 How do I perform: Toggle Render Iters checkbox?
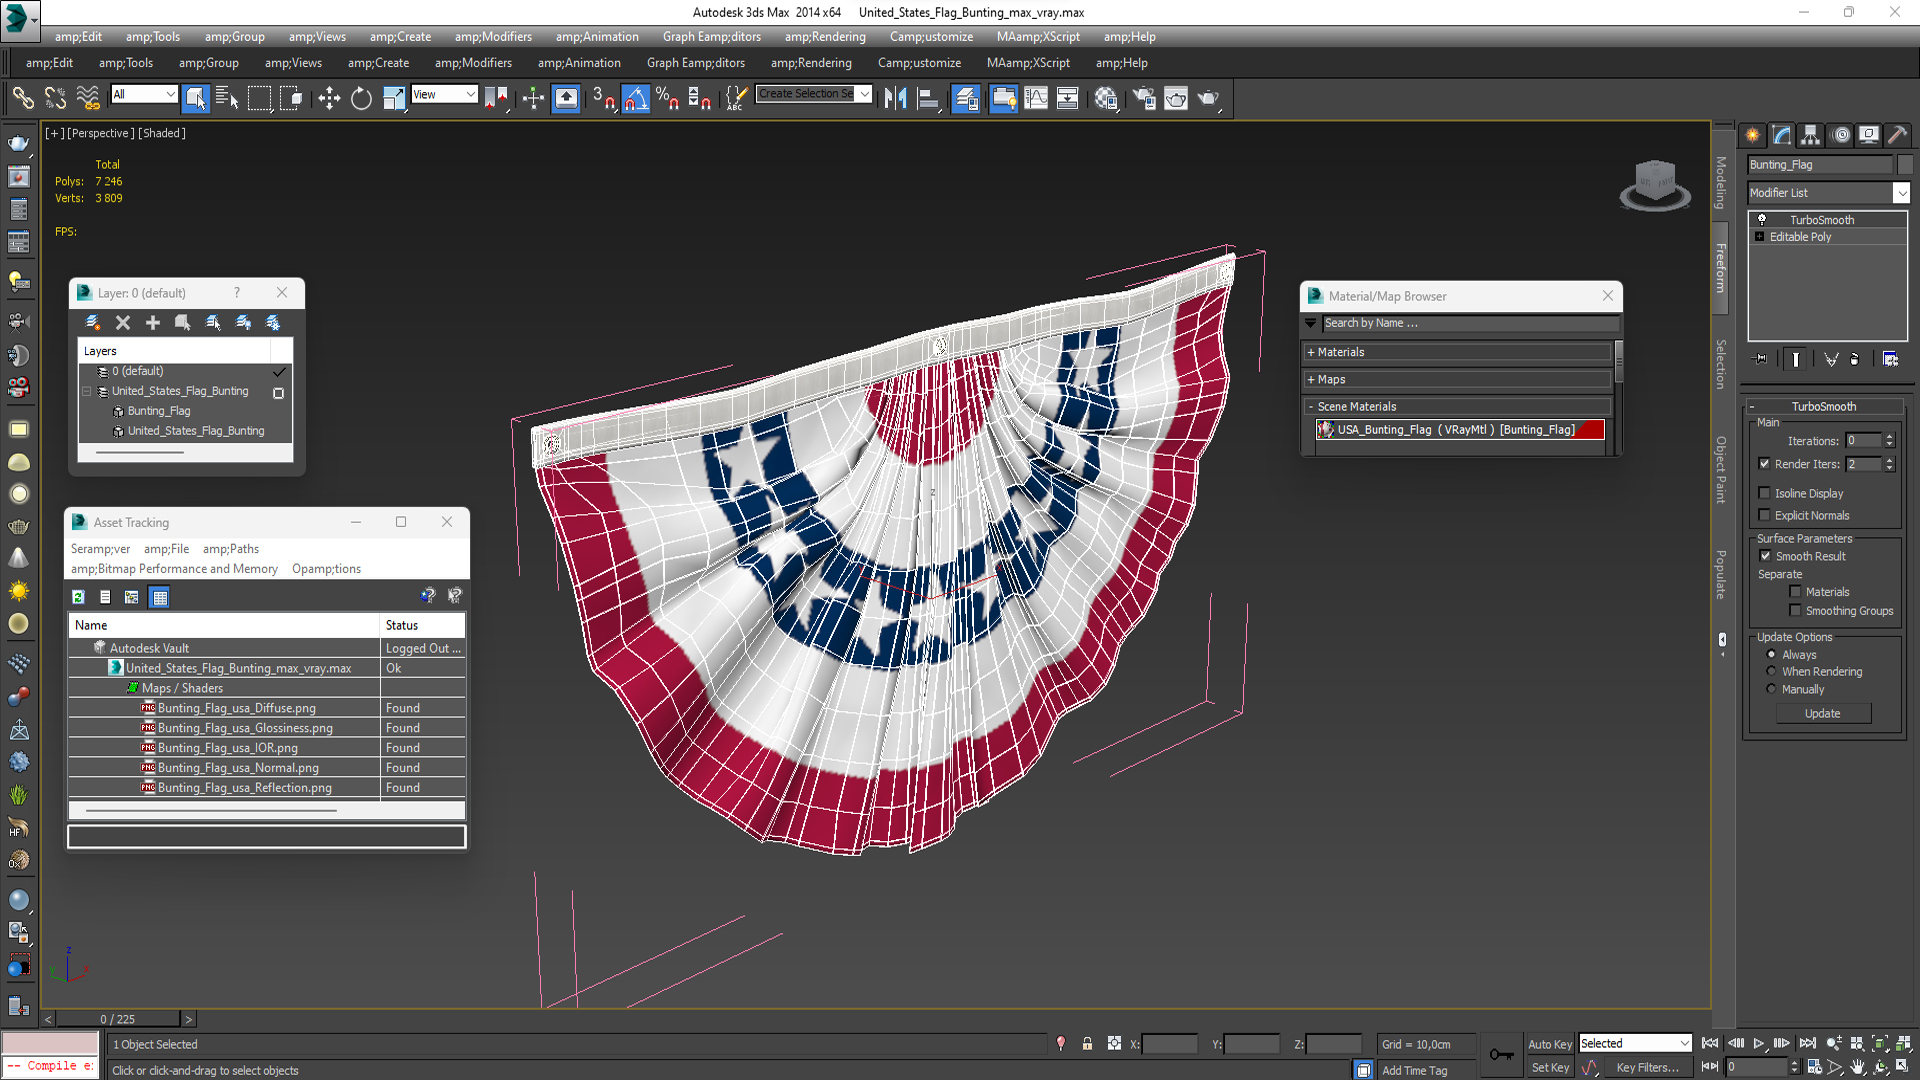coord(1764,464)
